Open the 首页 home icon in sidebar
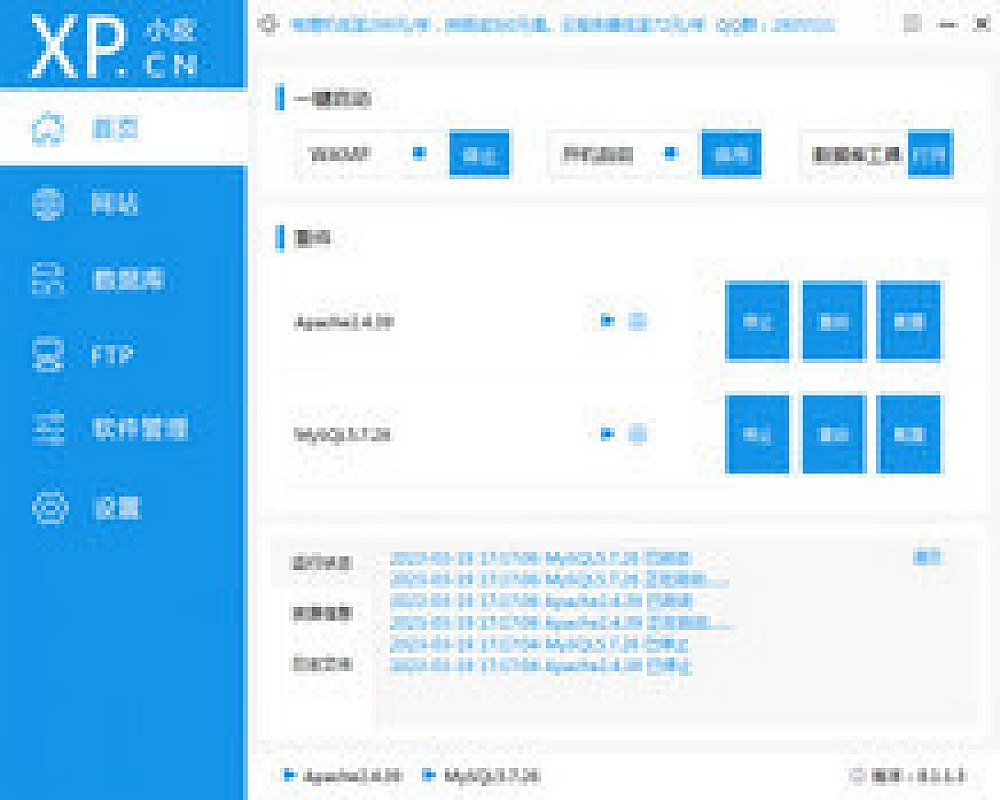This screenshot has width=1000, height=800. coord(48,129)
